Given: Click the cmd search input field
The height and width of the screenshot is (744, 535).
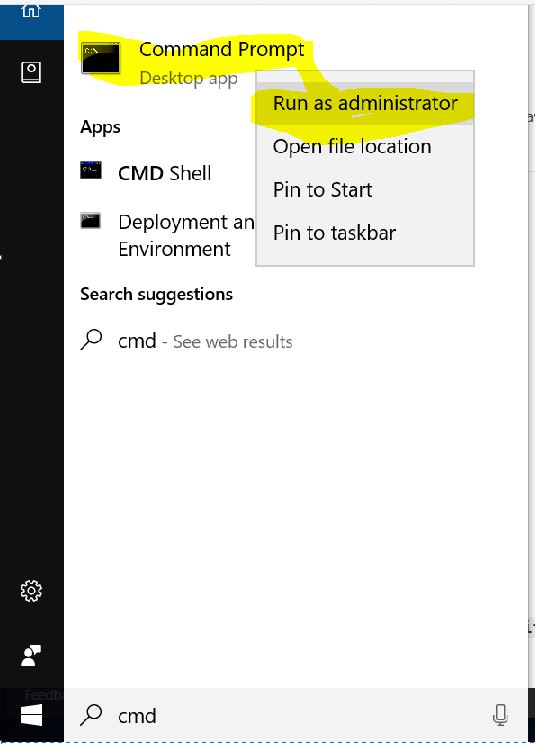Looking at the screenshot, I should 285,715.
